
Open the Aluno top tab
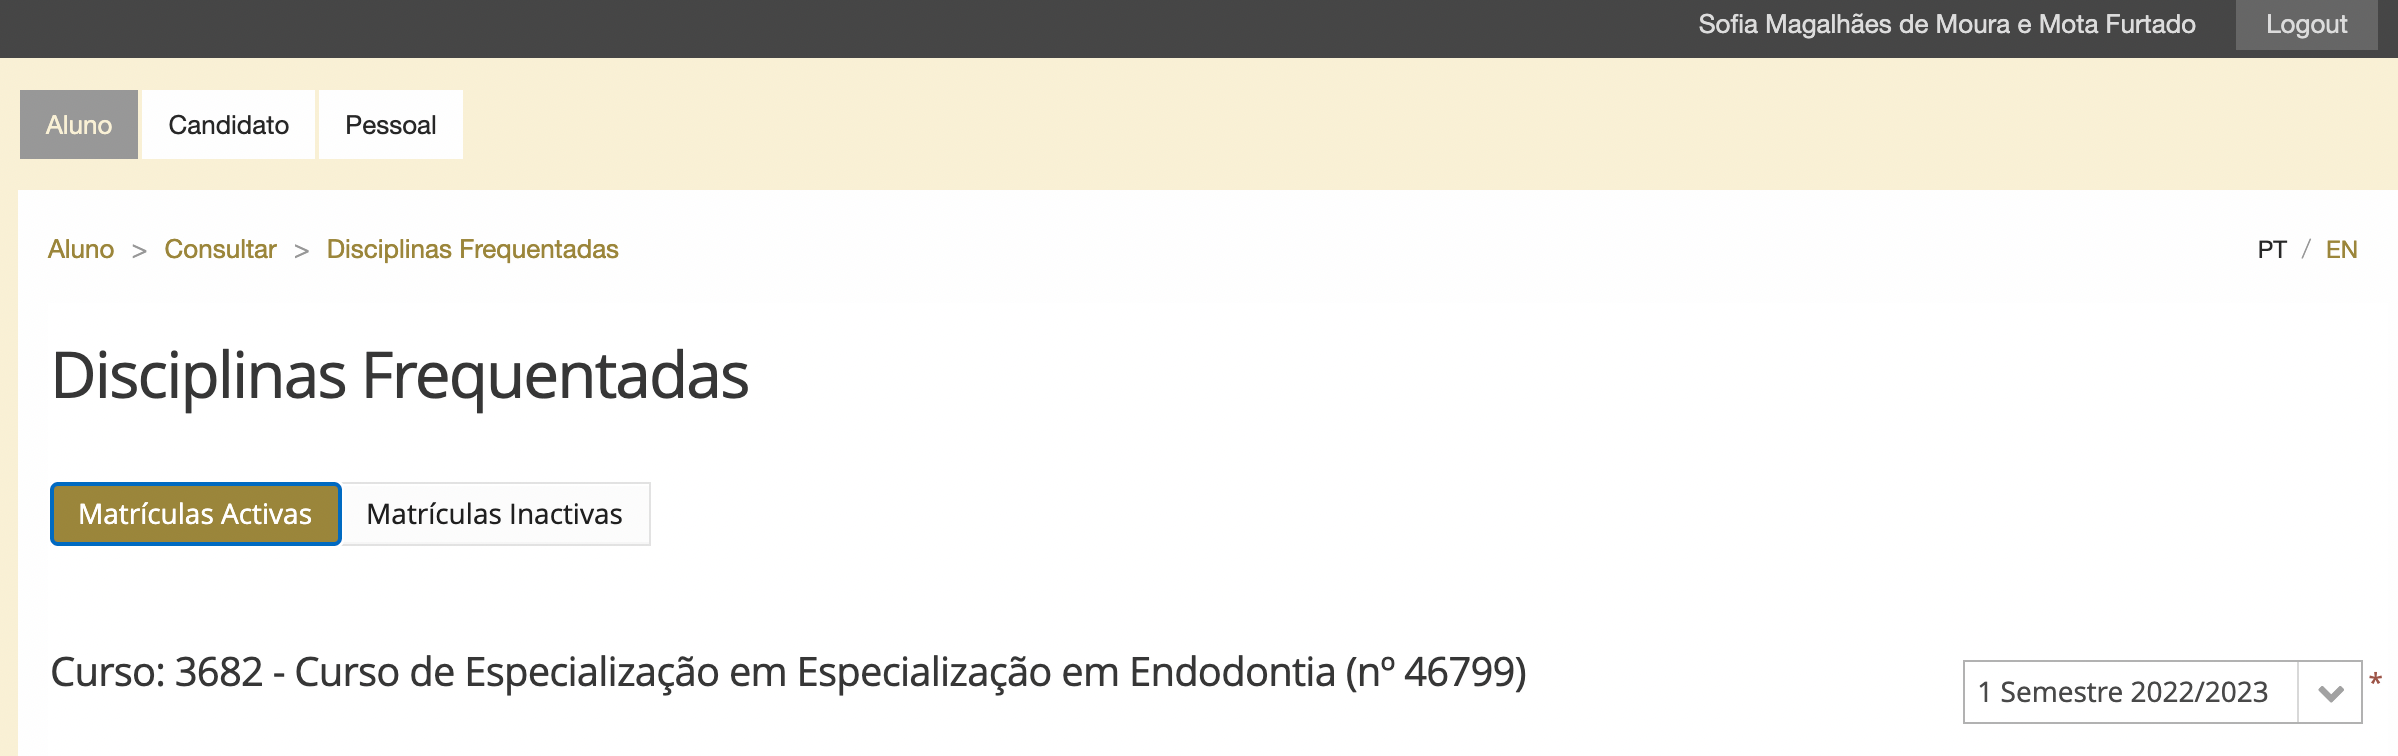point(79,125)
